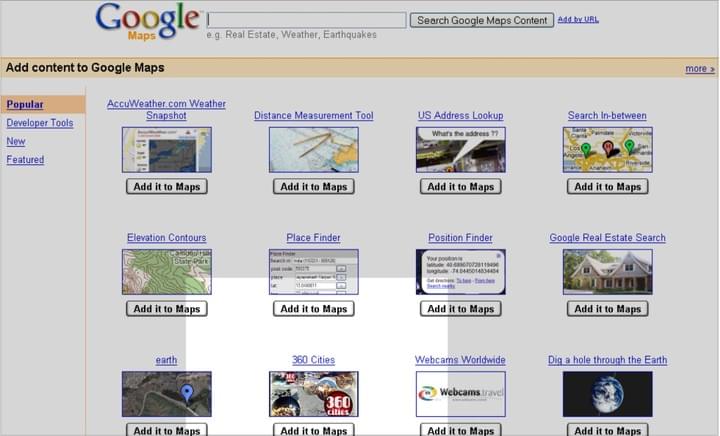This screenshot has height=436, width=720.
Task: Add AccuWeather Weather Snapshot to Maps
Action: point(167,187)
